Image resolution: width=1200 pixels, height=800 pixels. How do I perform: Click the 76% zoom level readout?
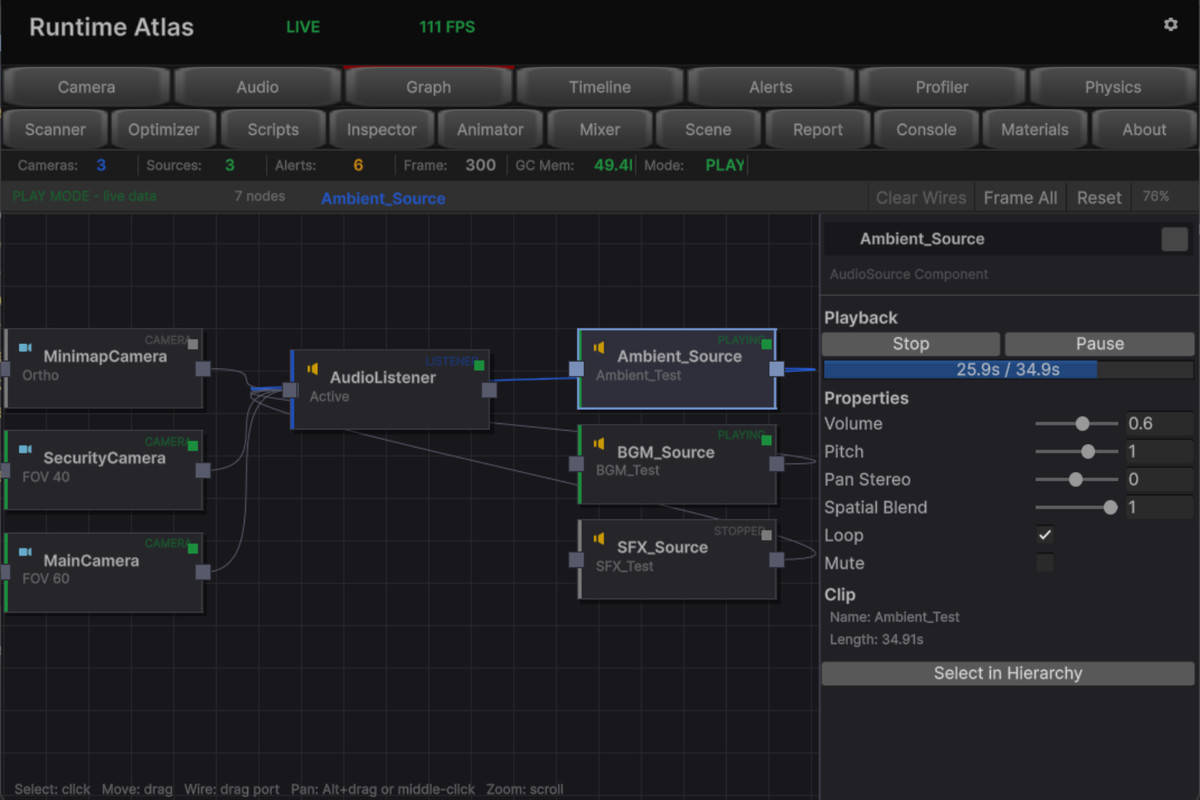[1156, 197]
